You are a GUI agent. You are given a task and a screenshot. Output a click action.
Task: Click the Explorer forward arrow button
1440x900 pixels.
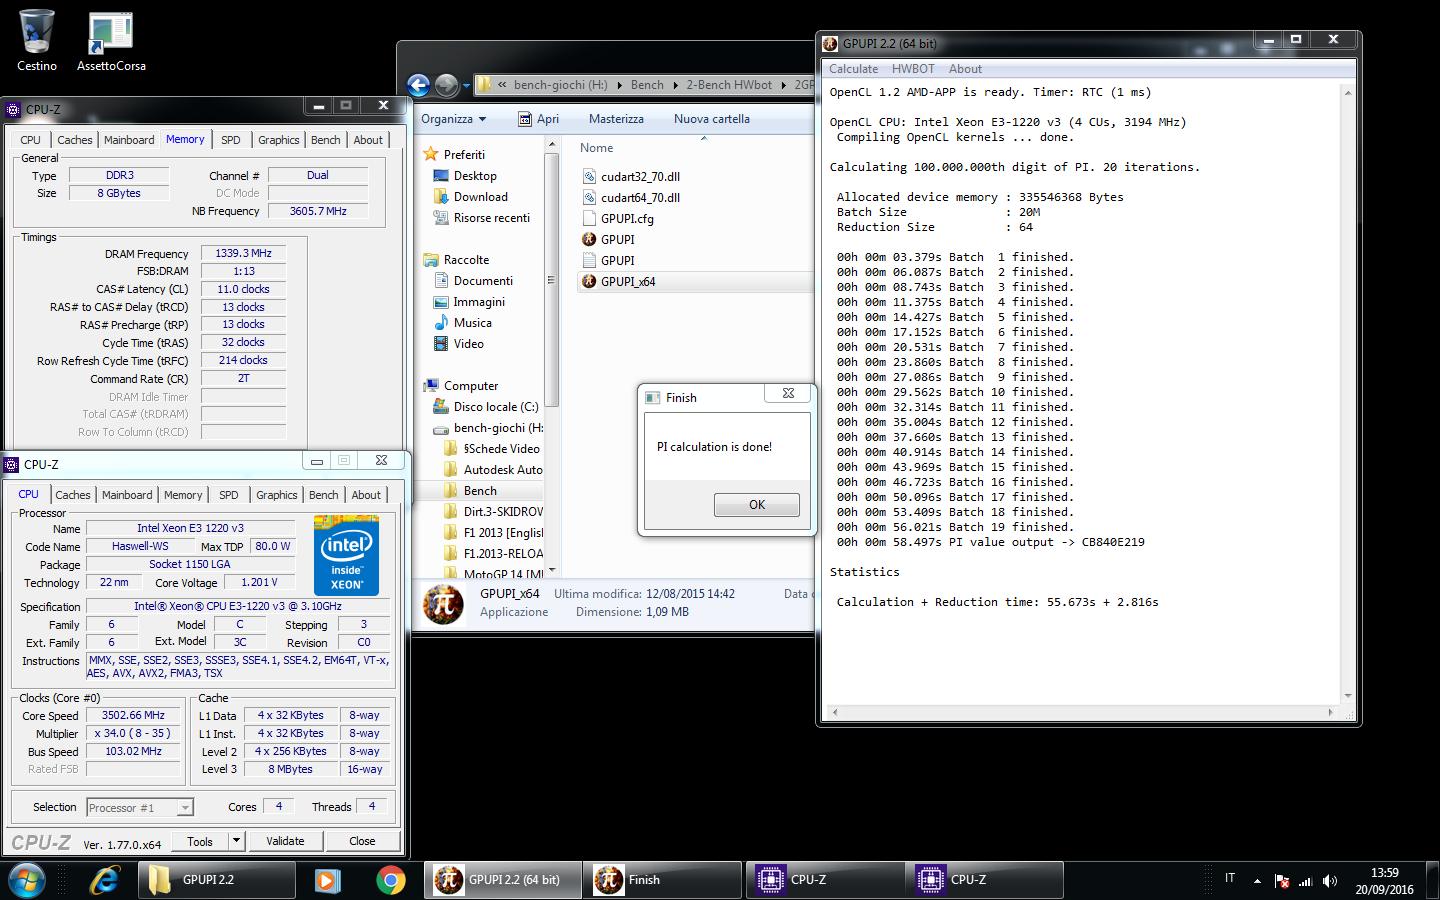click(x=446, y=85)
